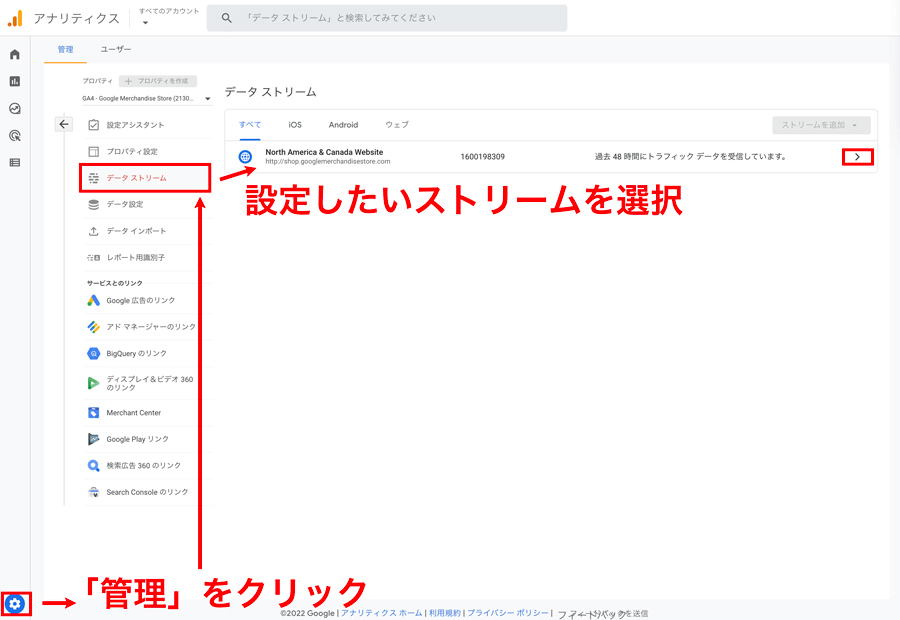Open データ ストリーム menu item
900x620 pixels.
point(145,178)
